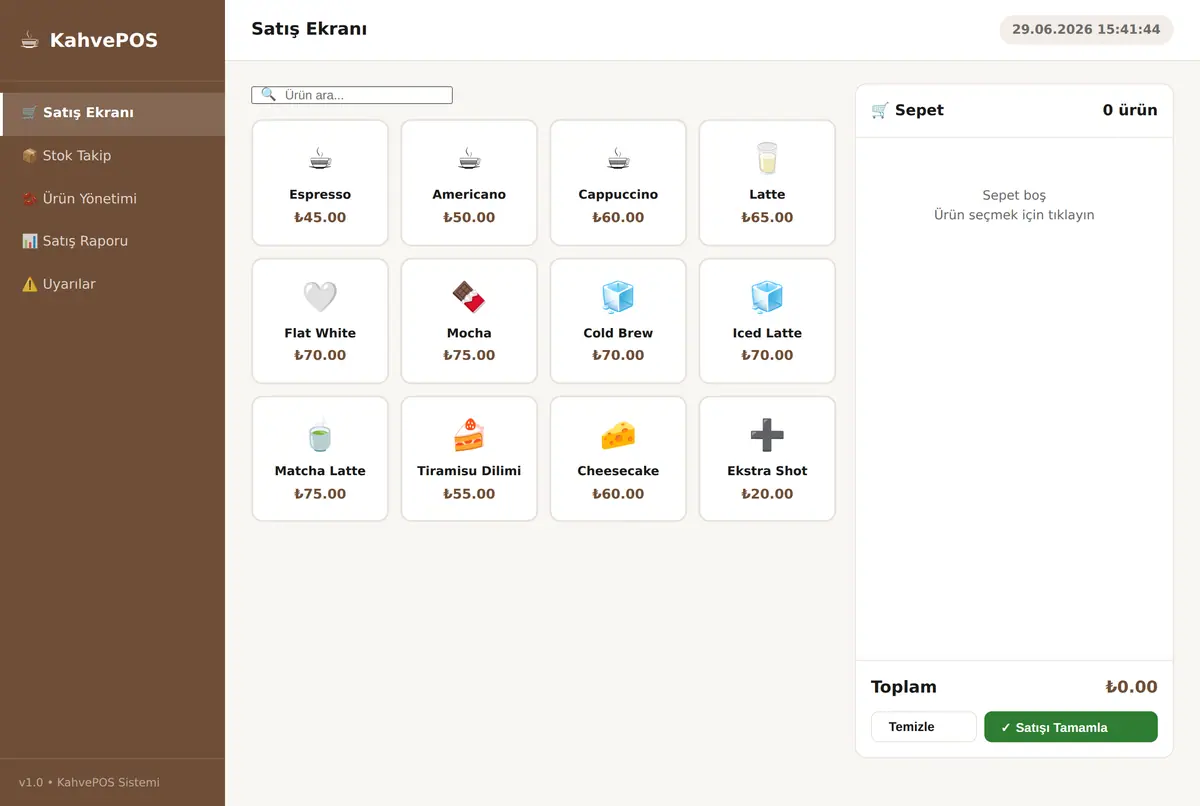The height and width of the screenshot is (806, 1200).
Task: Click the Tiramisu Dilimi cake slice icon
Action: pos(469,435)
